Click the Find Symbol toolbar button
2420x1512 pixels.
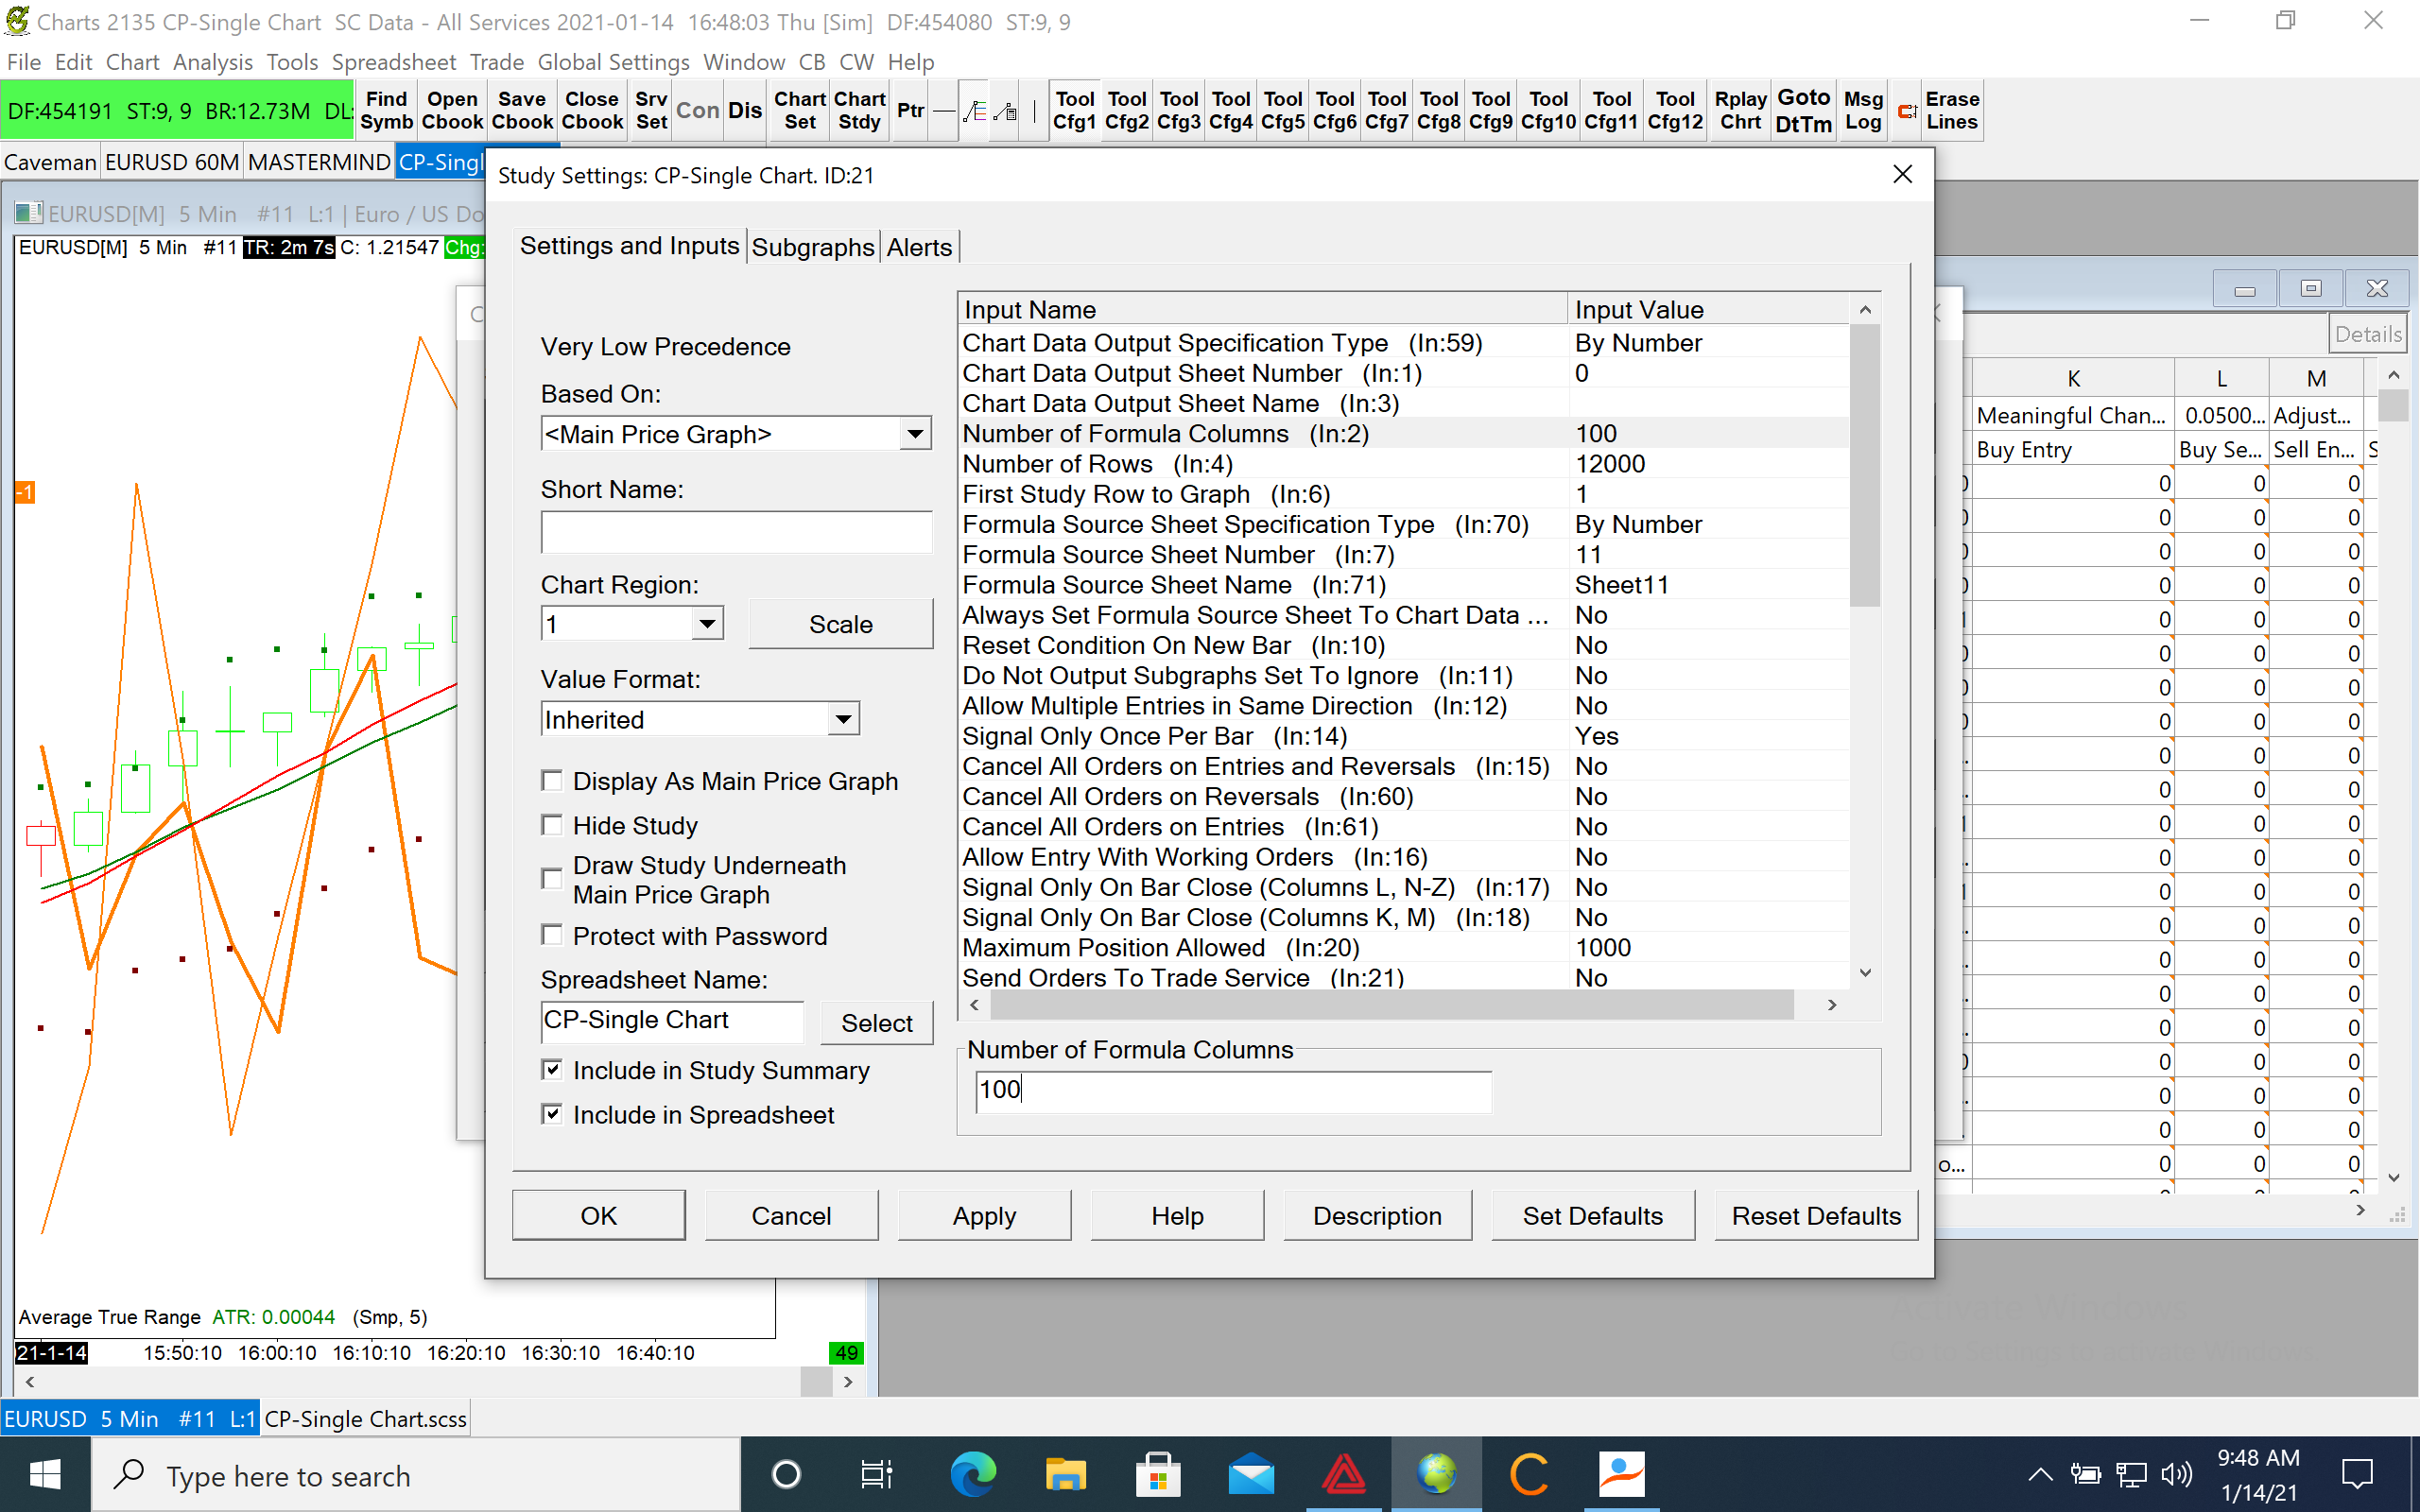tap(386, 110)
